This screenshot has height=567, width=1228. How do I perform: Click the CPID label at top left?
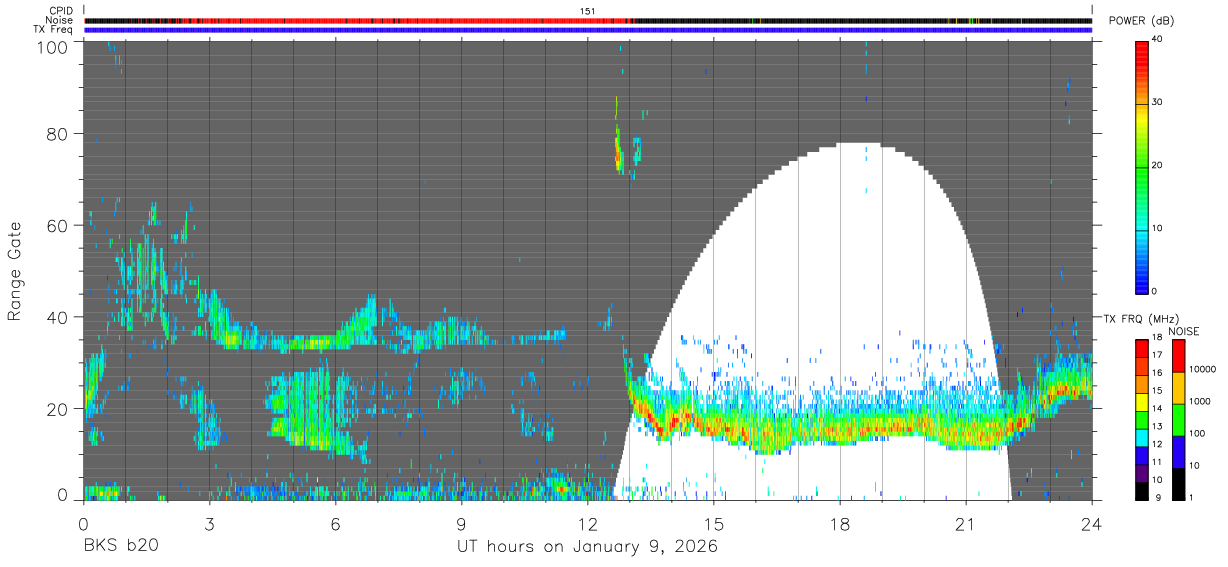pyautogui.click(x=62, y=11)
